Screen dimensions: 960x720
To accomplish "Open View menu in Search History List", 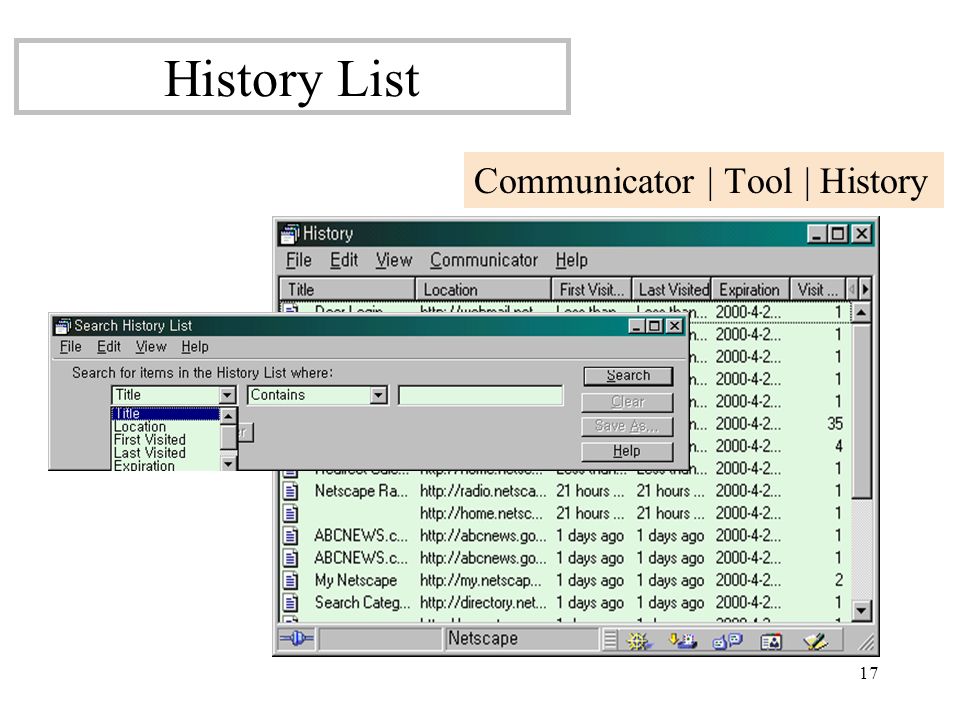I will tap(151, 347).
